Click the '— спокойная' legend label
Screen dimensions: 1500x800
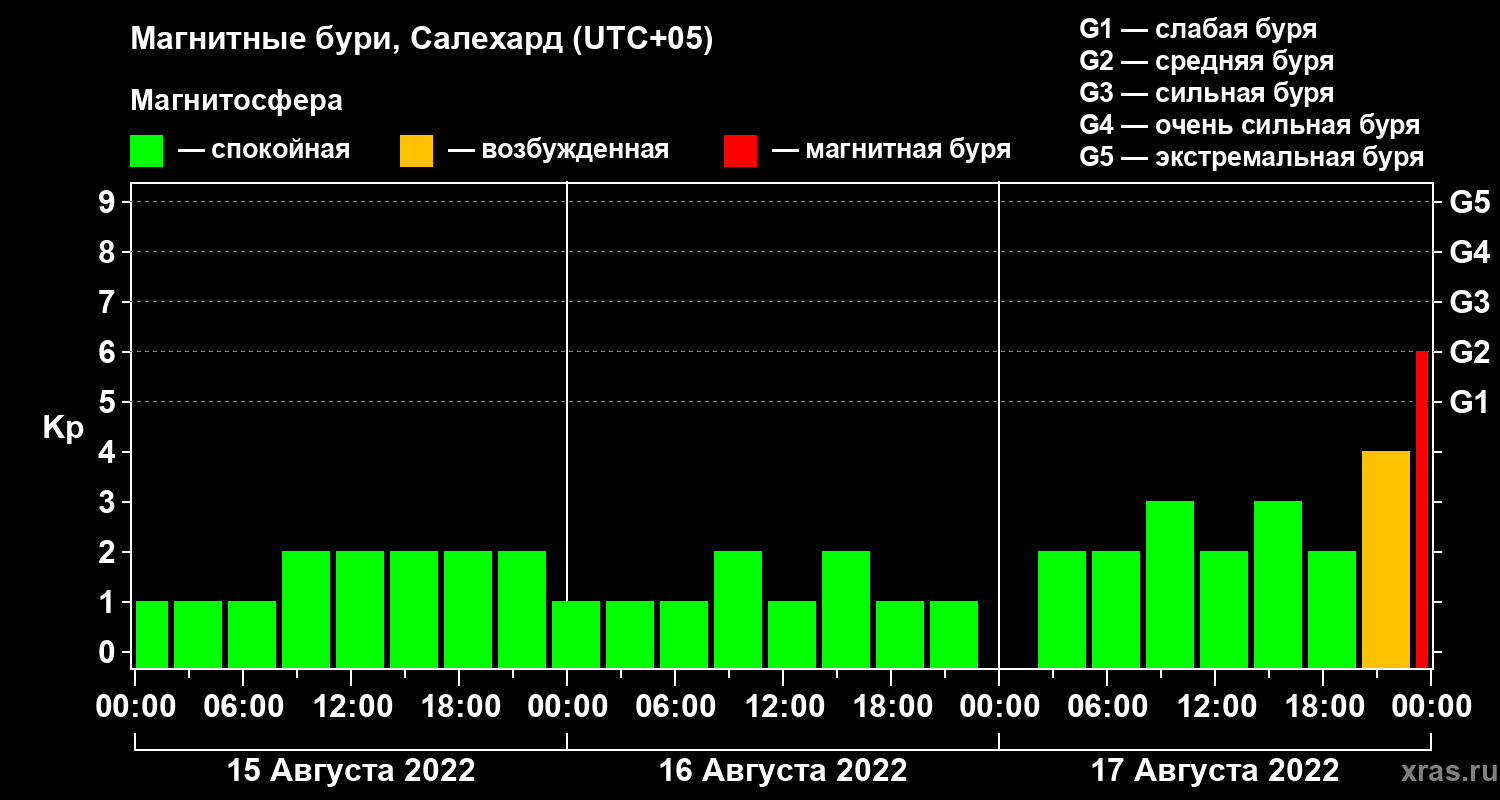[x=264, y=151]
